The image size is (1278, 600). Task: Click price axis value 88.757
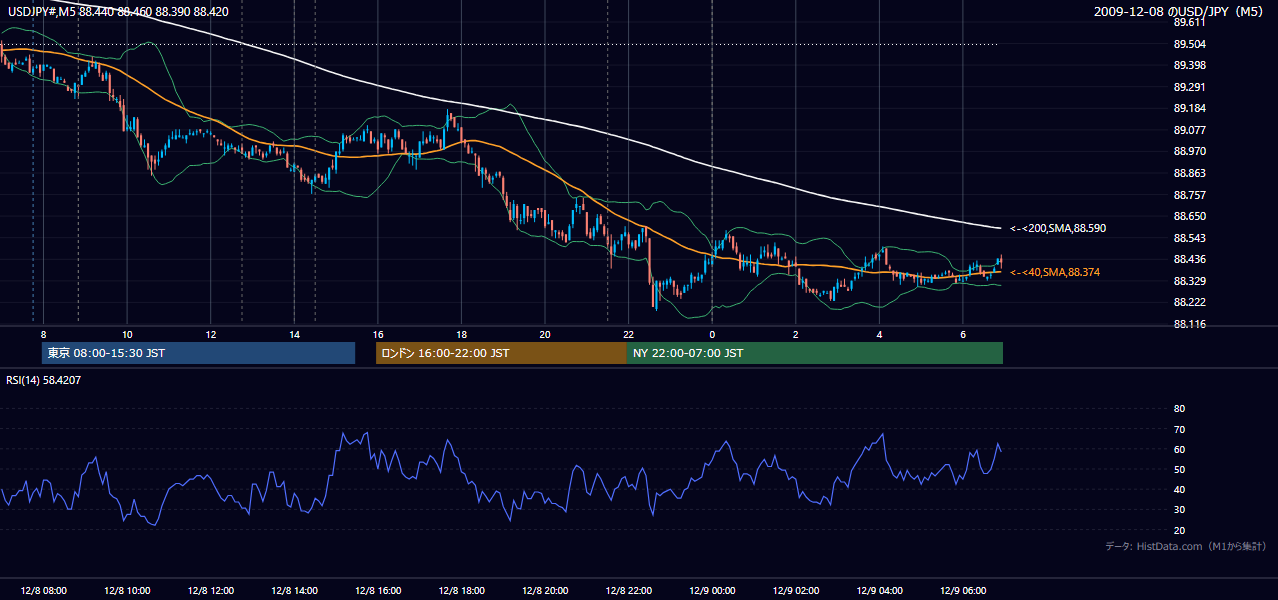(1188, 195)
